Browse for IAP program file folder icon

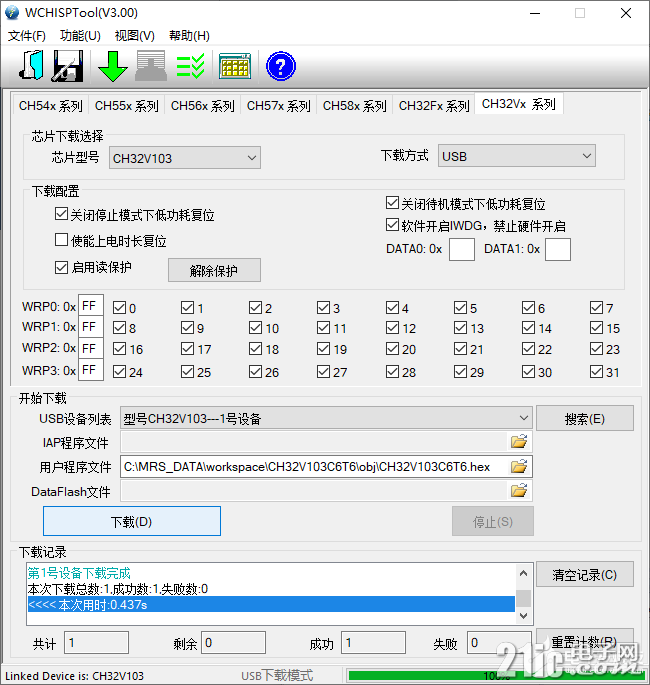(519, 442)
